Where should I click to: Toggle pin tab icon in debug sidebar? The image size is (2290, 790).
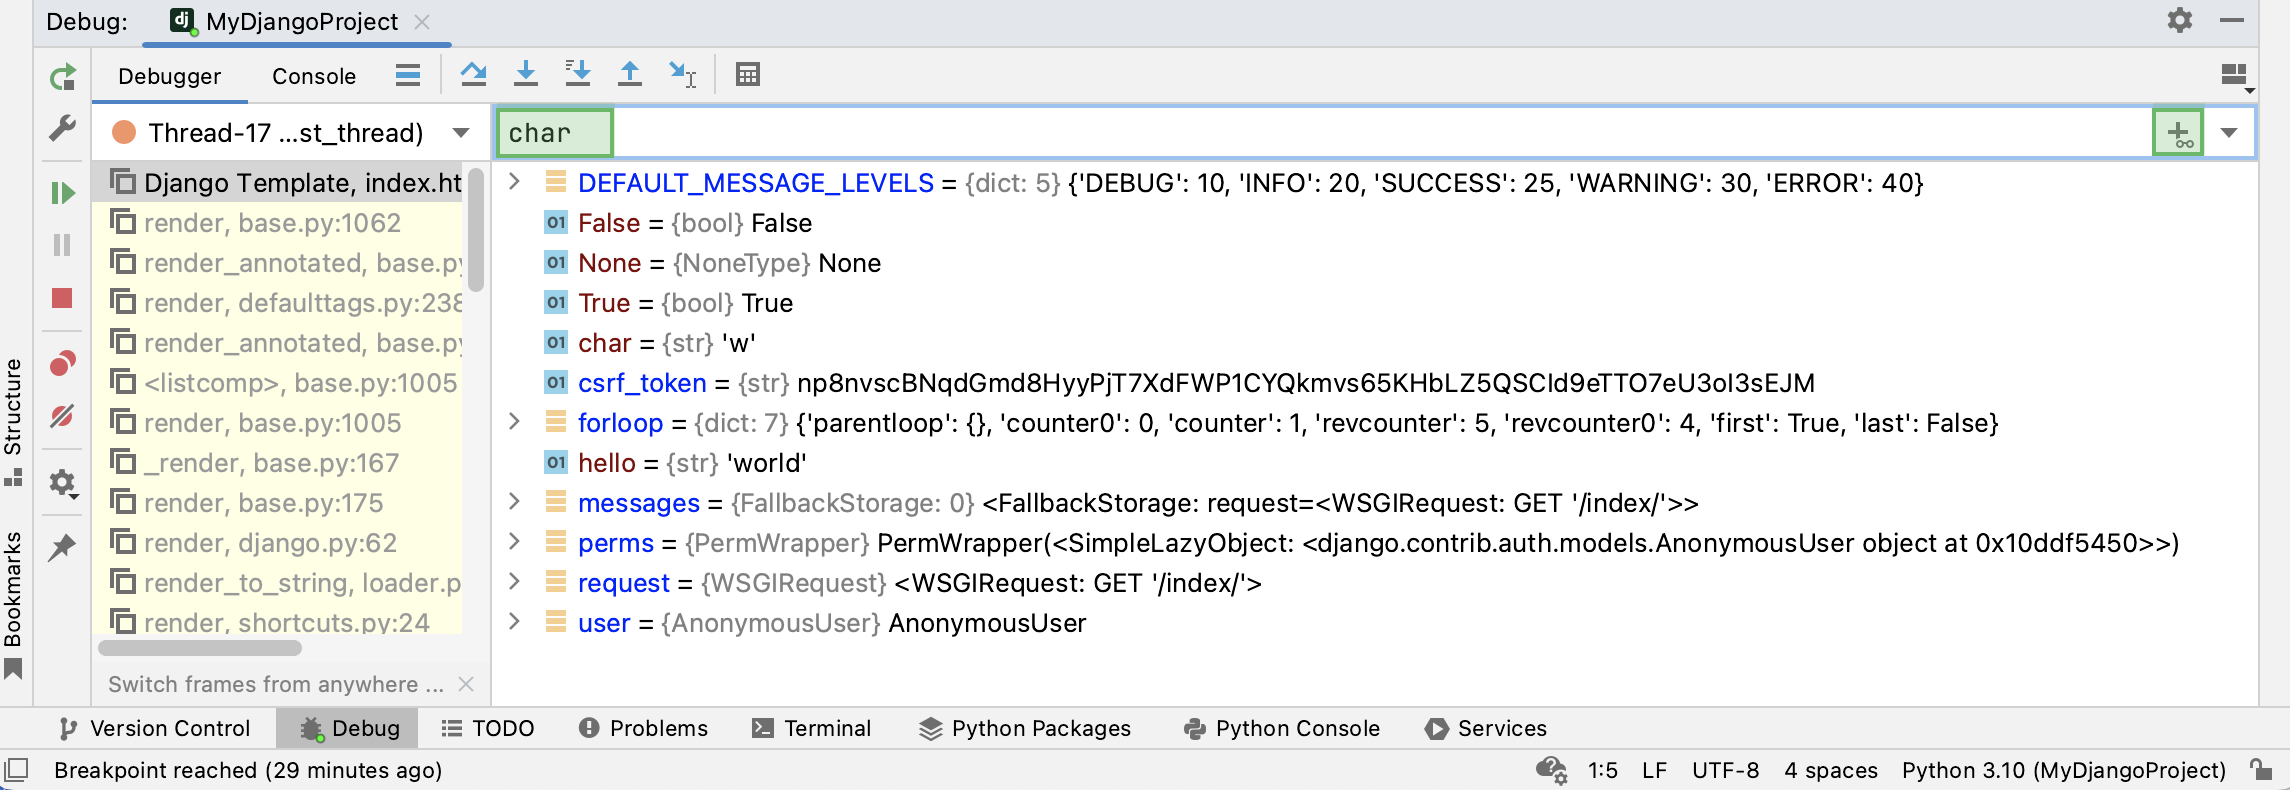click(62, 547)
